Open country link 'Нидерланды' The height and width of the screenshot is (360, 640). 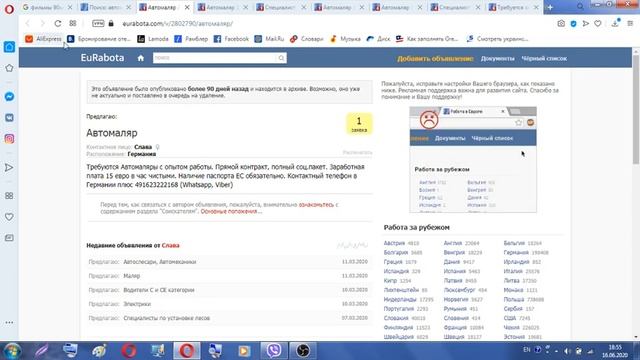point(400,299)
